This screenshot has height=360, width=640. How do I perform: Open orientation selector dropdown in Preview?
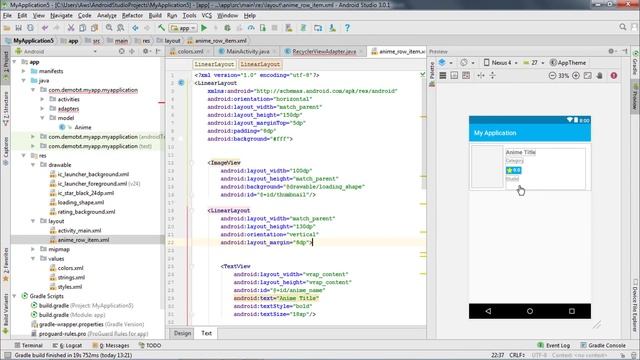click(467, 62)
